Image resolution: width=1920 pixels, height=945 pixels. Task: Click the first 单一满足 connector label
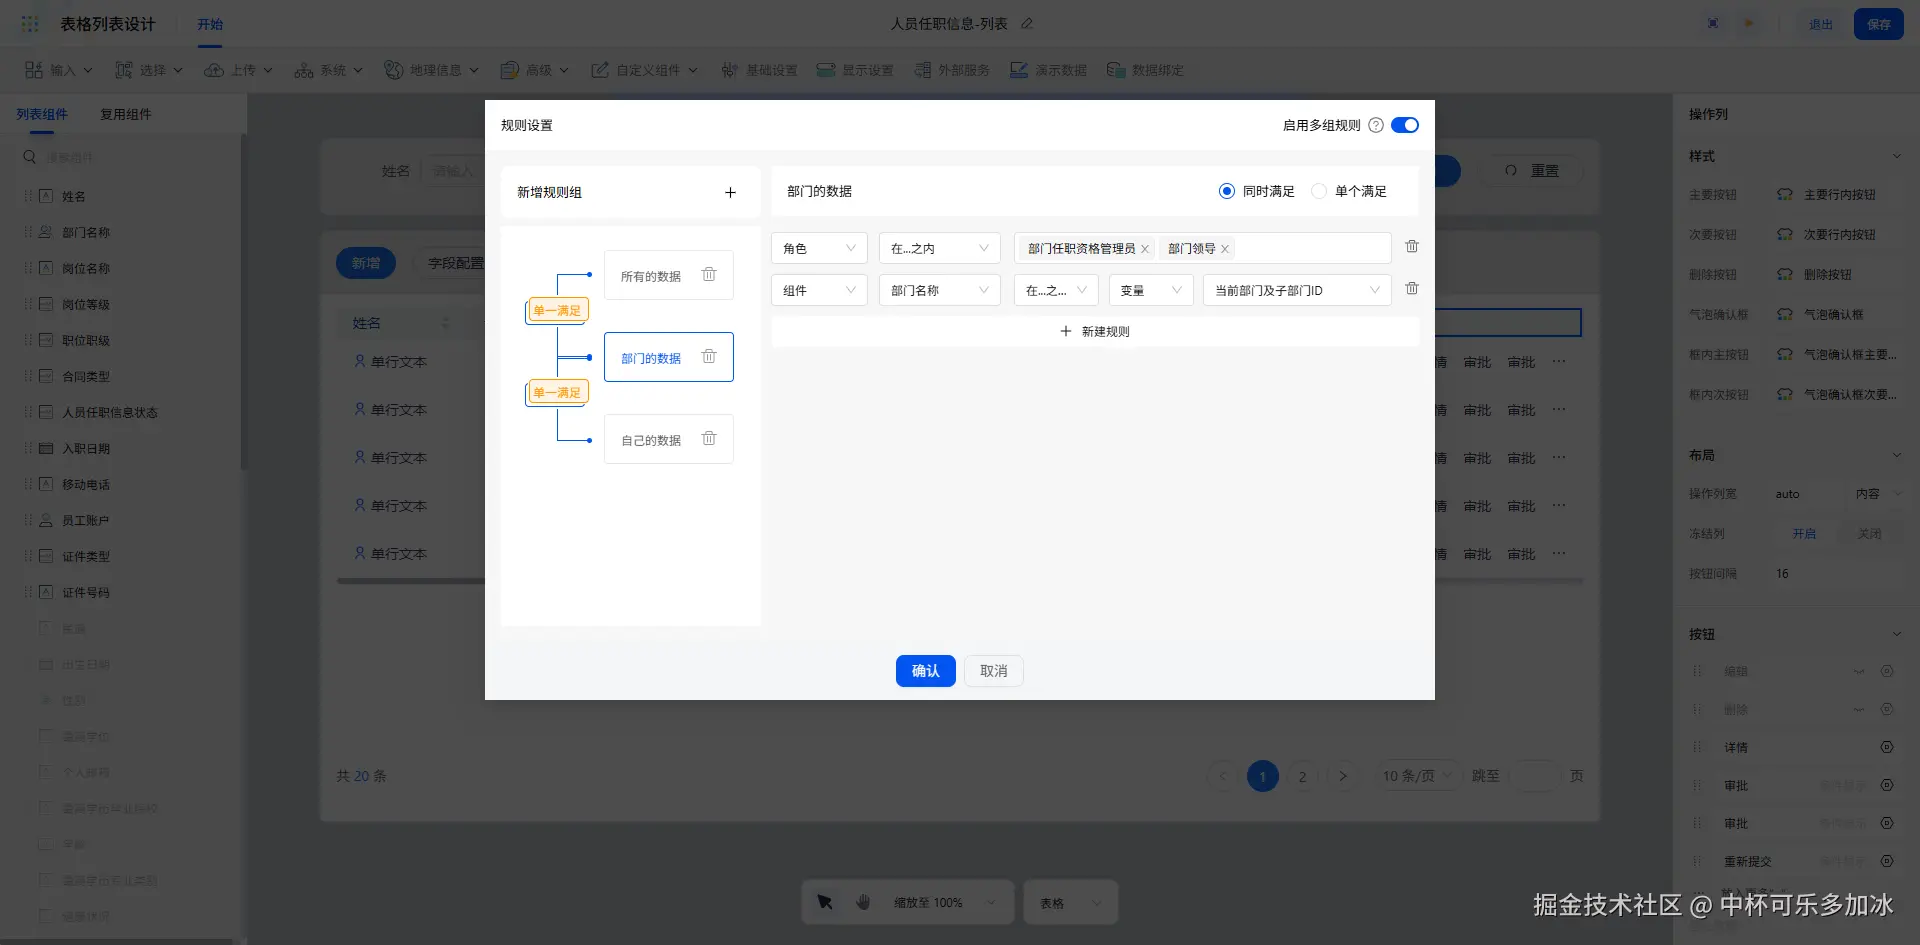point(557,311)
